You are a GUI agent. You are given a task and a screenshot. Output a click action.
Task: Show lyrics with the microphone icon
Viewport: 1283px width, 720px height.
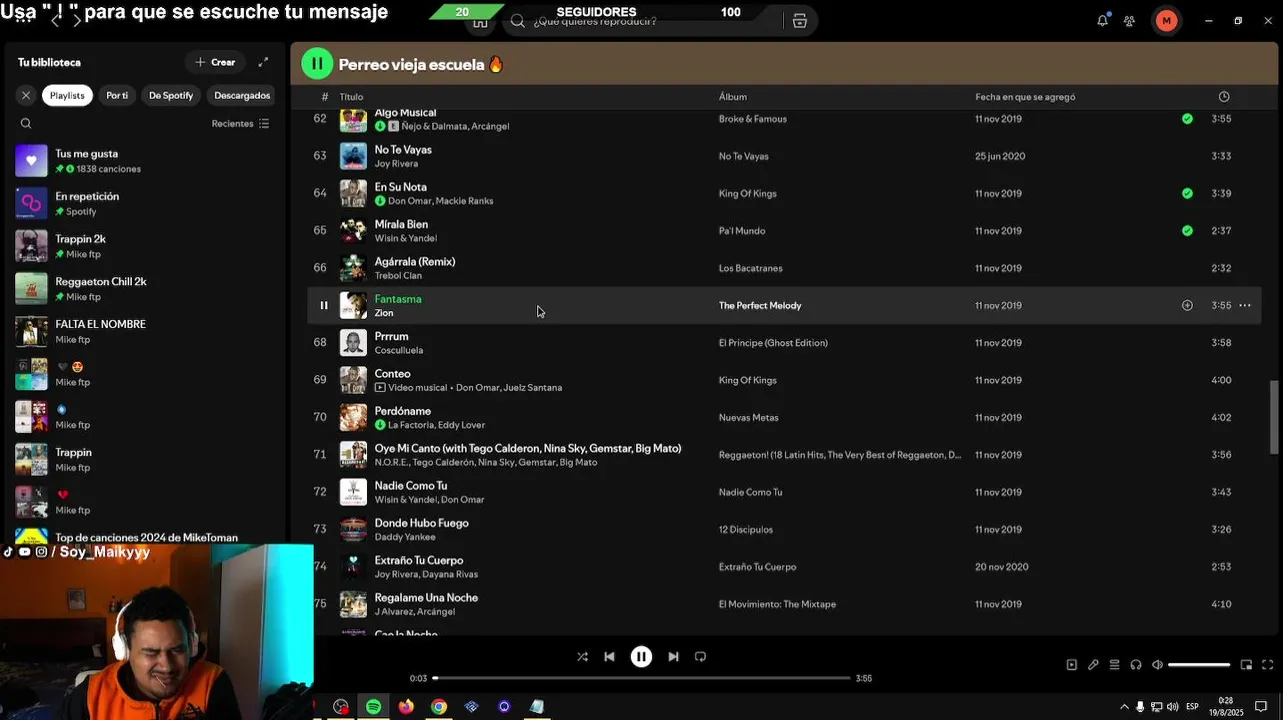click(x=1093, y=665)
